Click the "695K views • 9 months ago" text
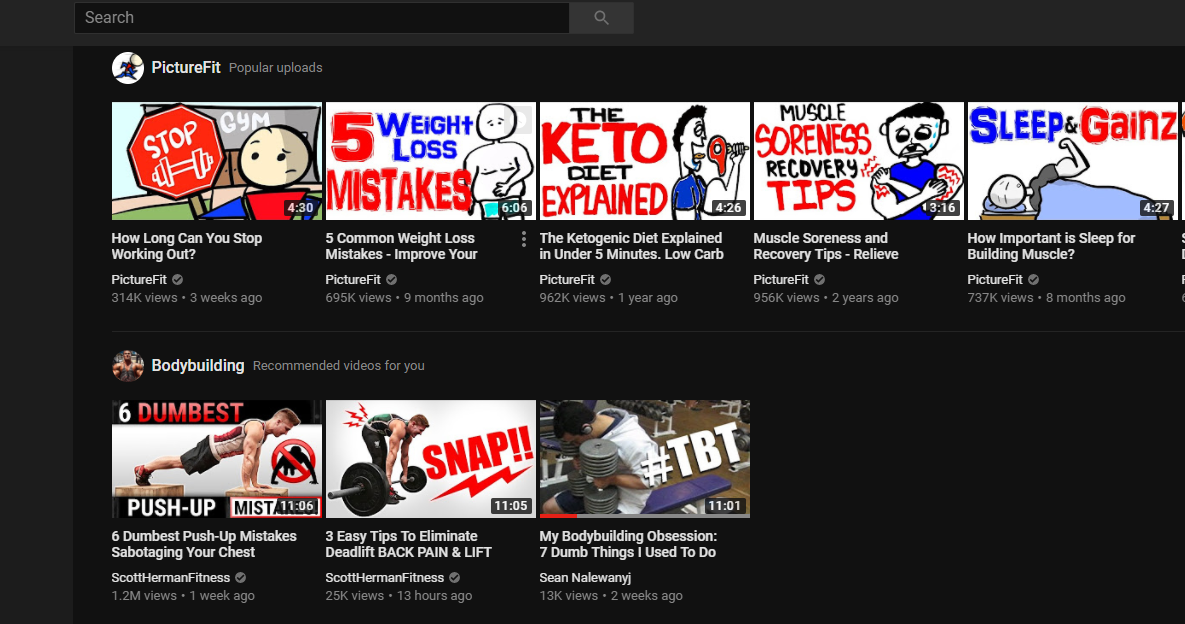The width and height of the screenshot is (1185, 624). 404,298
